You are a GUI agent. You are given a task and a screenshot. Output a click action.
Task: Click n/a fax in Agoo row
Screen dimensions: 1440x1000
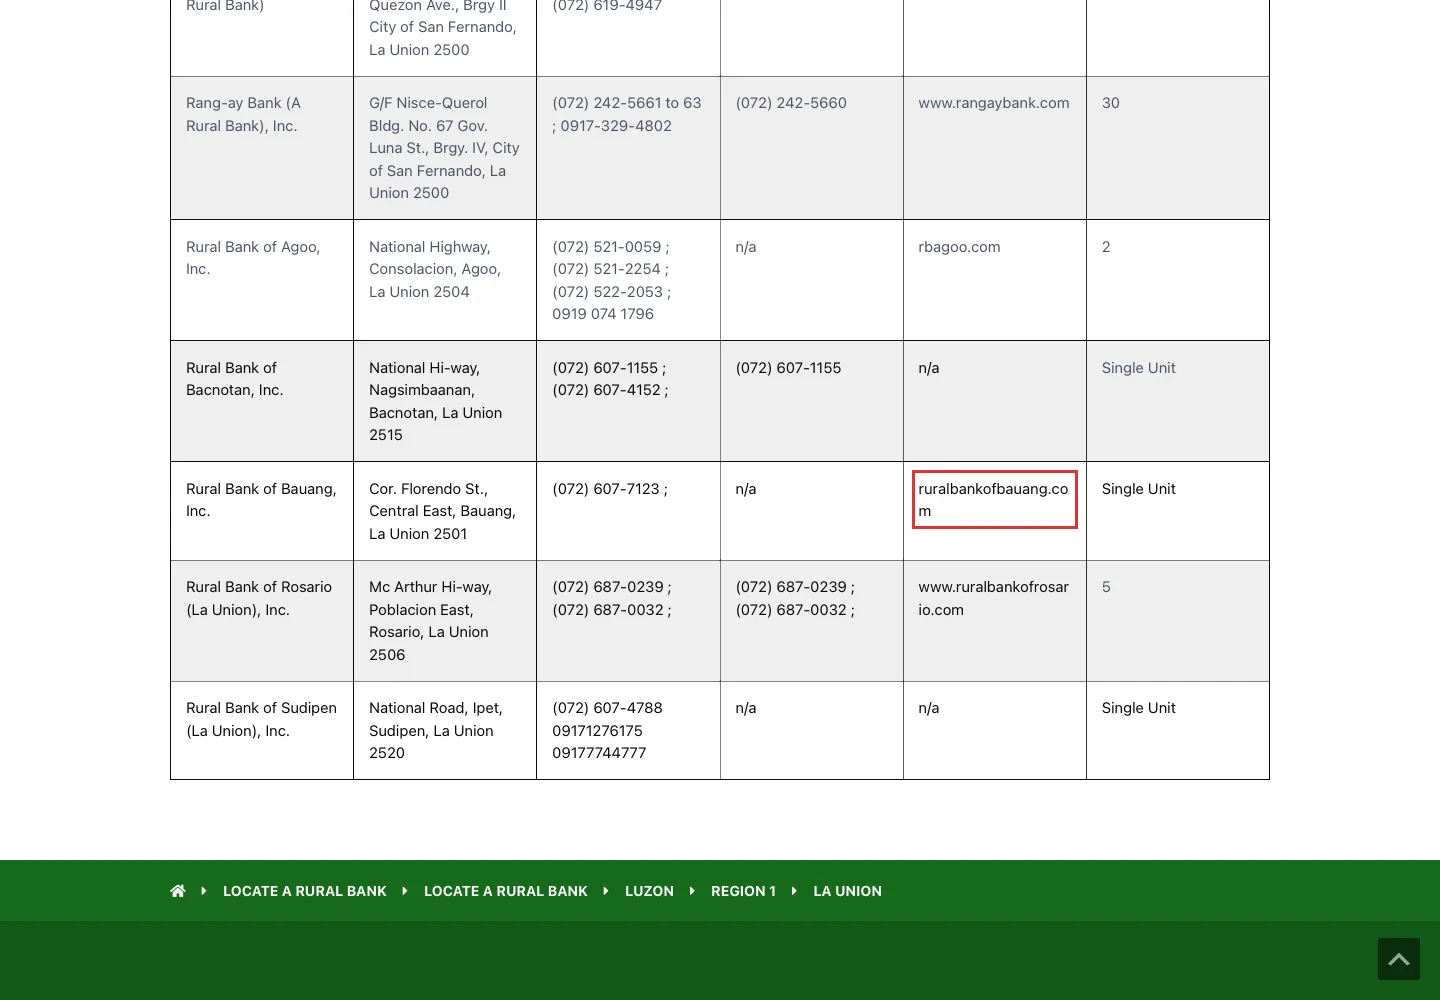[x=746, y=247]
